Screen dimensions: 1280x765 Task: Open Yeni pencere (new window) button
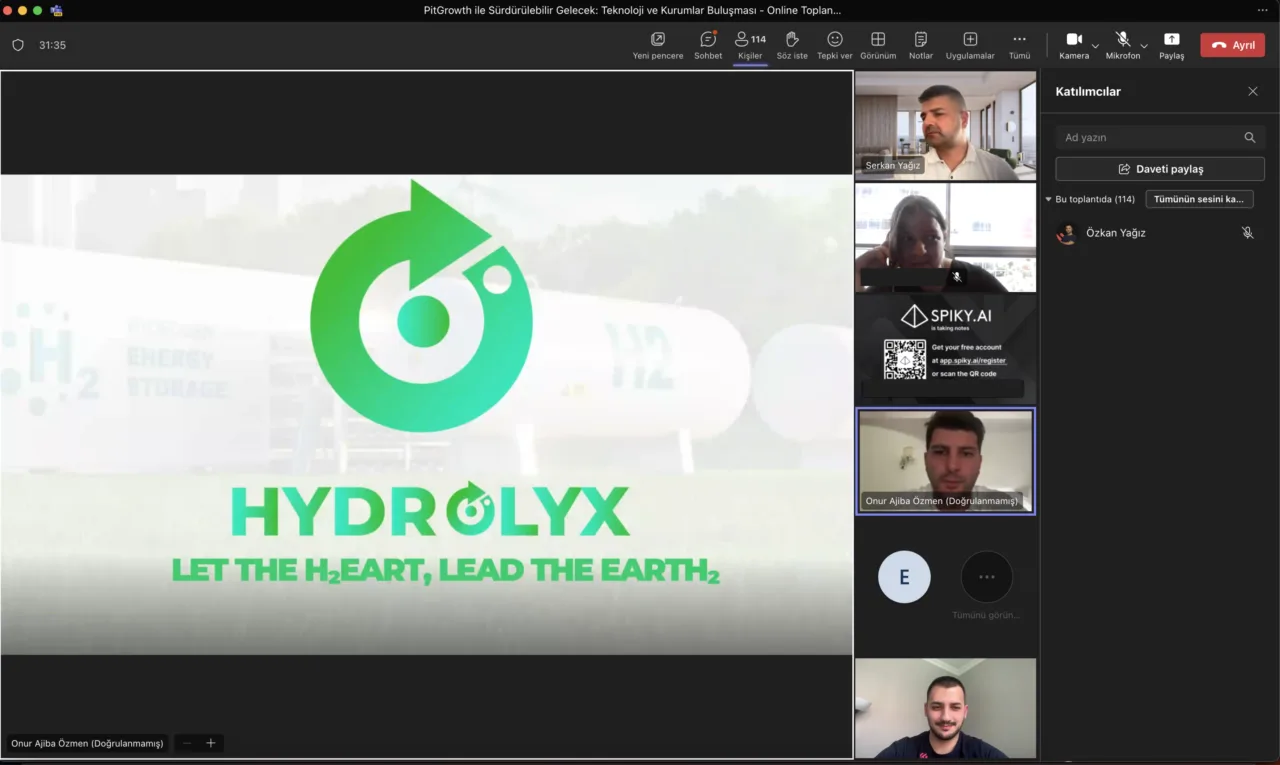658,45
